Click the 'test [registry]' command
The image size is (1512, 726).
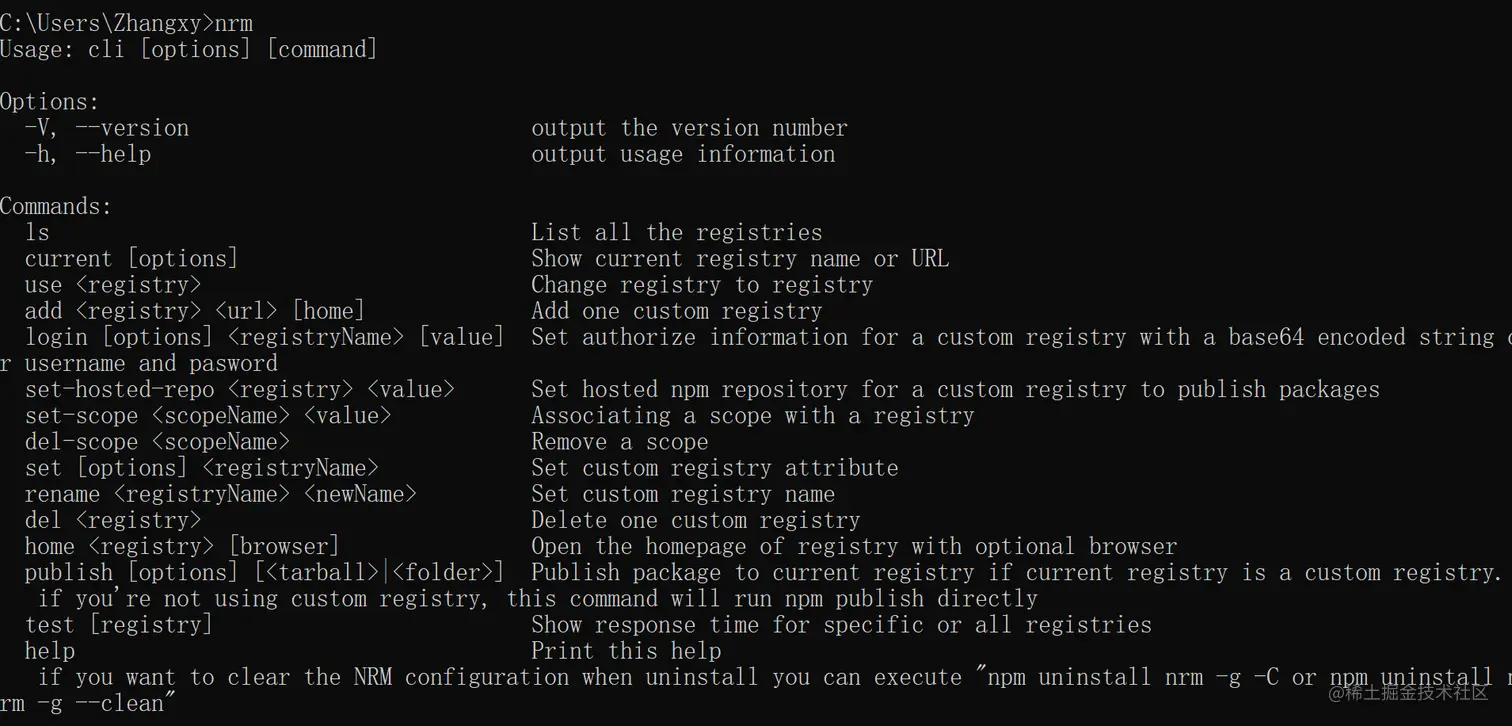pos(119,625)
